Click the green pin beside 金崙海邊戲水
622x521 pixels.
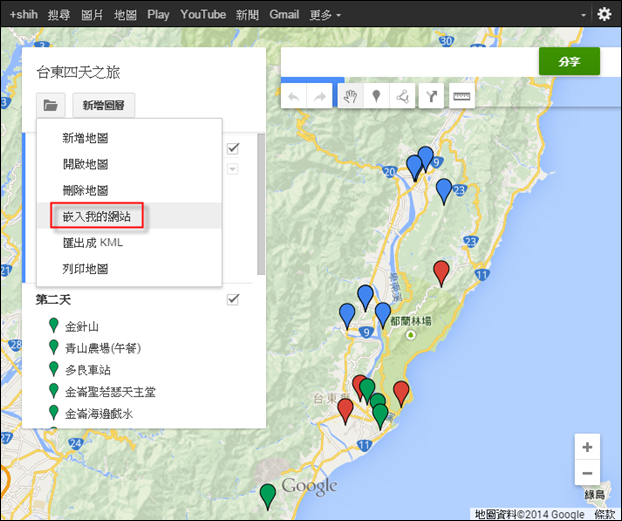(54, 412)
